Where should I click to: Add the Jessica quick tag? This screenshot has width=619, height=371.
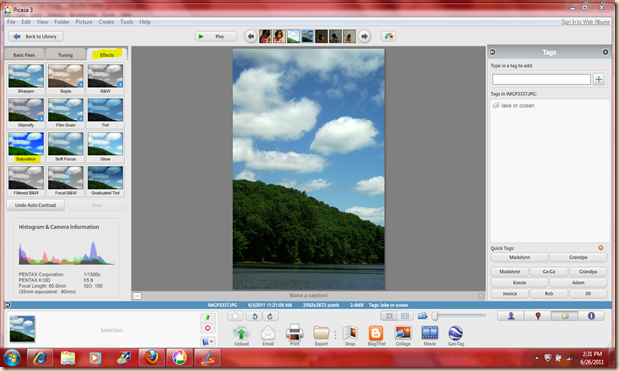[x=510, y=294]
